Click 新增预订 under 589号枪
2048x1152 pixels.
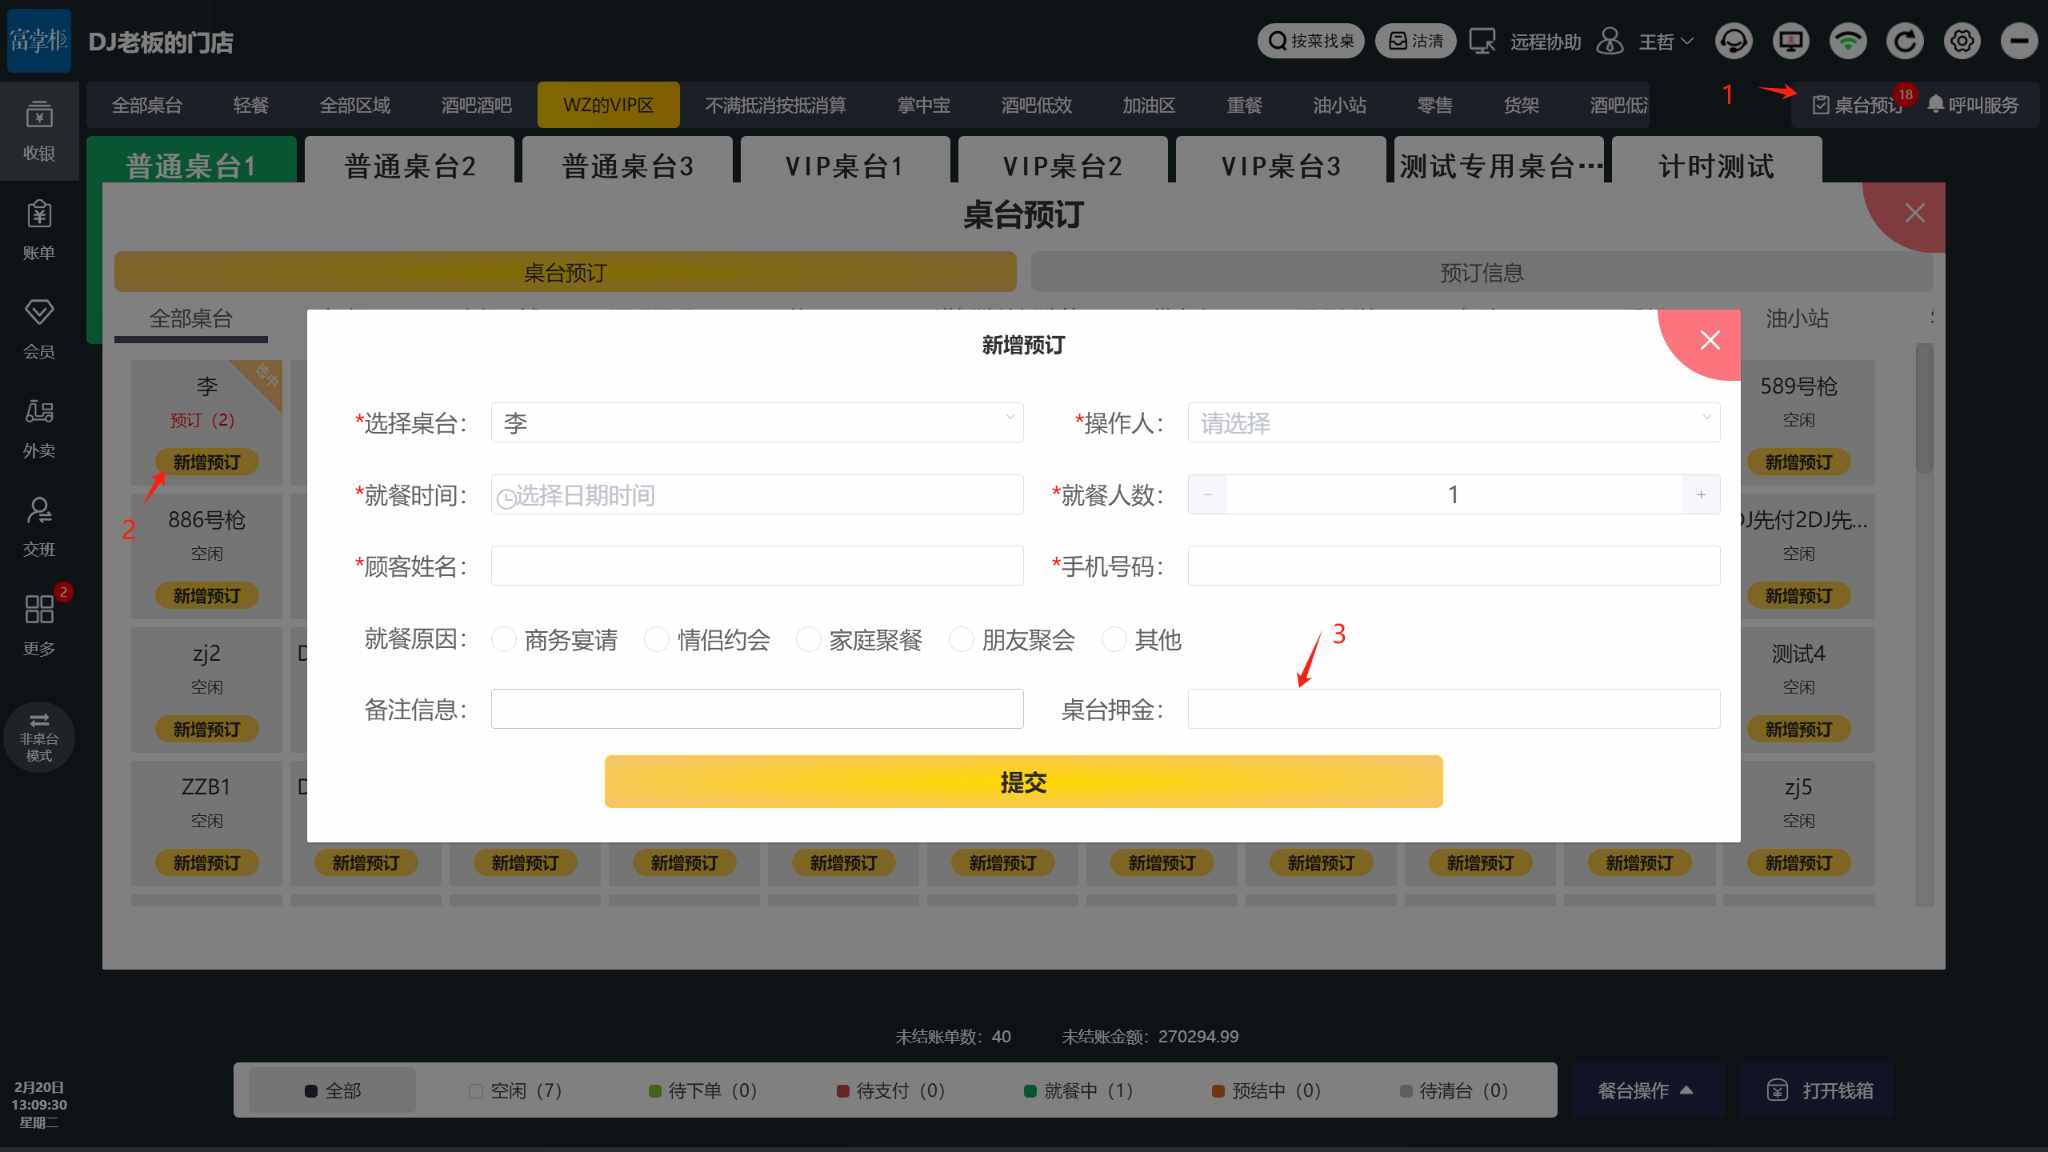1798,461
